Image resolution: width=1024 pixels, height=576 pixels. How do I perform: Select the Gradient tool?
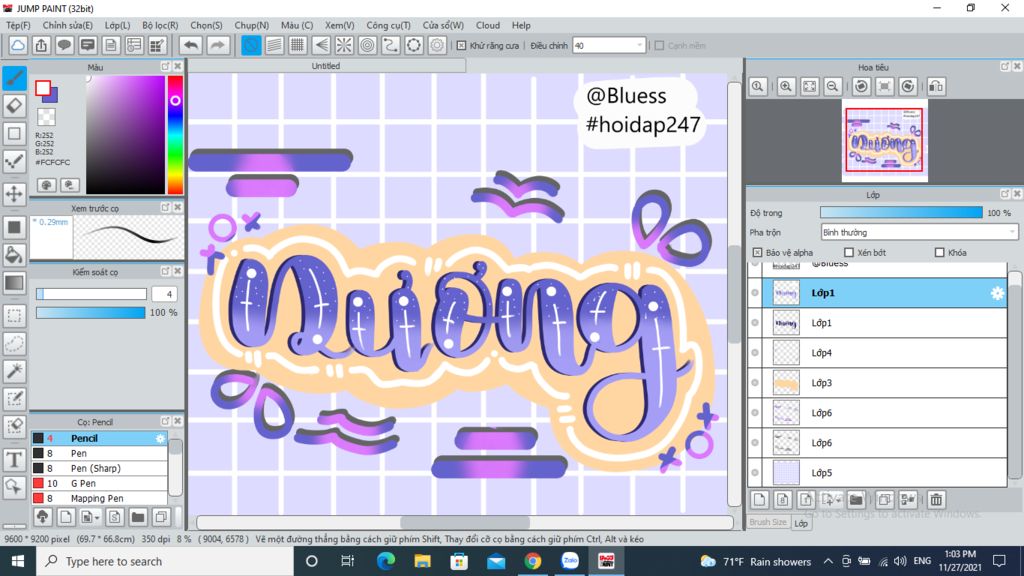pos(14,283)
